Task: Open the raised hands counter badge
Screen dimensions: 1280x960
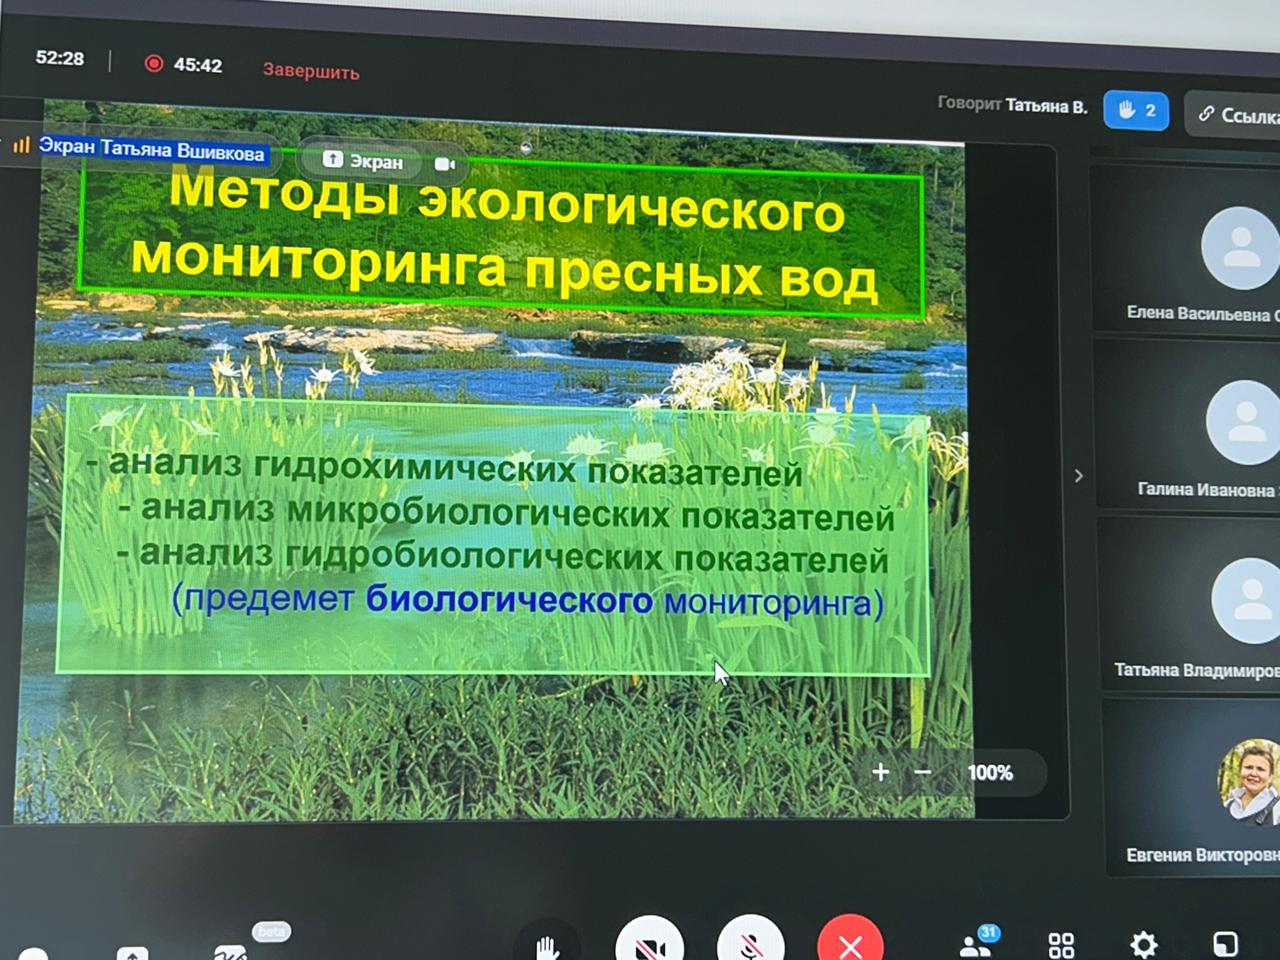Action: pyautogui.click(x=1136, y=110)
